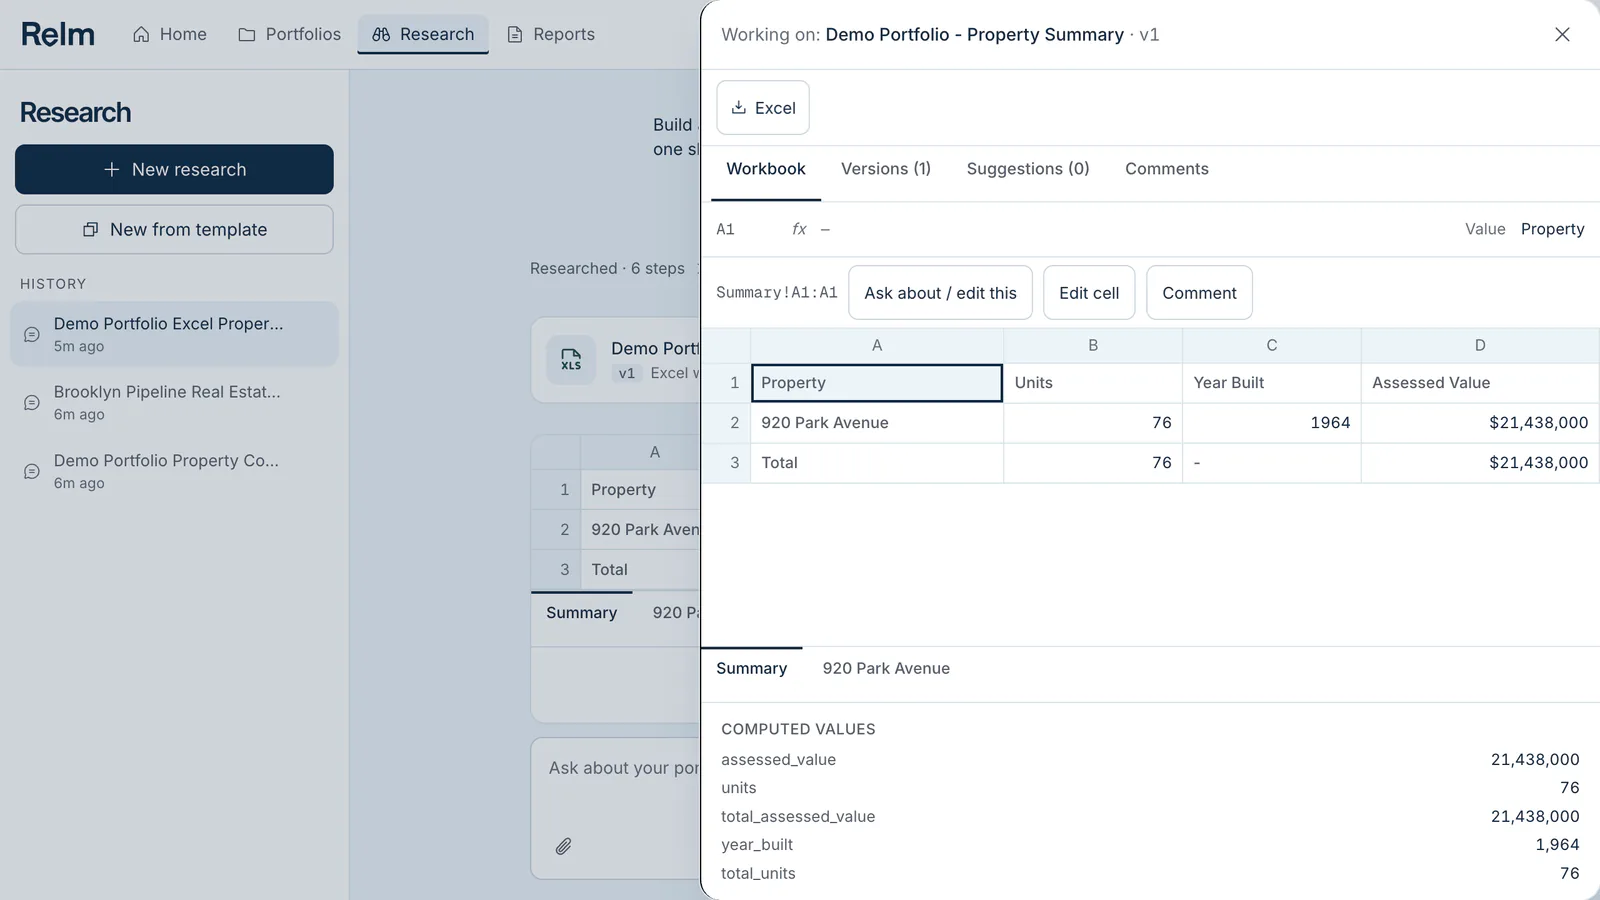Click chat icon beside Demo Portfolio Excel Proper...
Image resolution: width=1600 pixels, height=900 pixels.
32,334
